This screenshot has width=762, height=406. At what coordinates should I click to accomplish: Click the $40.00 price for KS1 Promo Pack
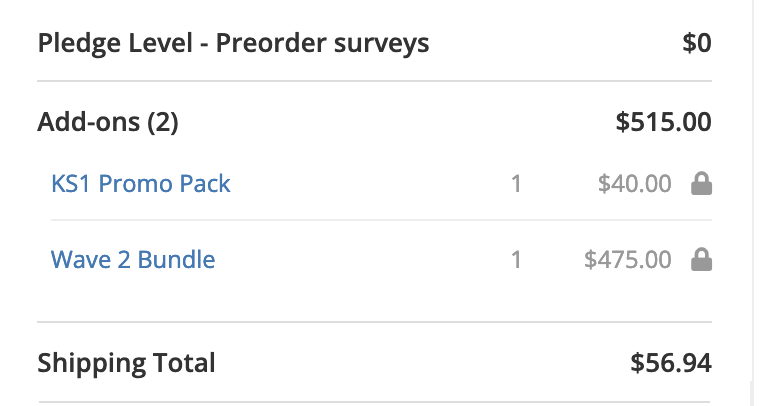click(635, 184)
